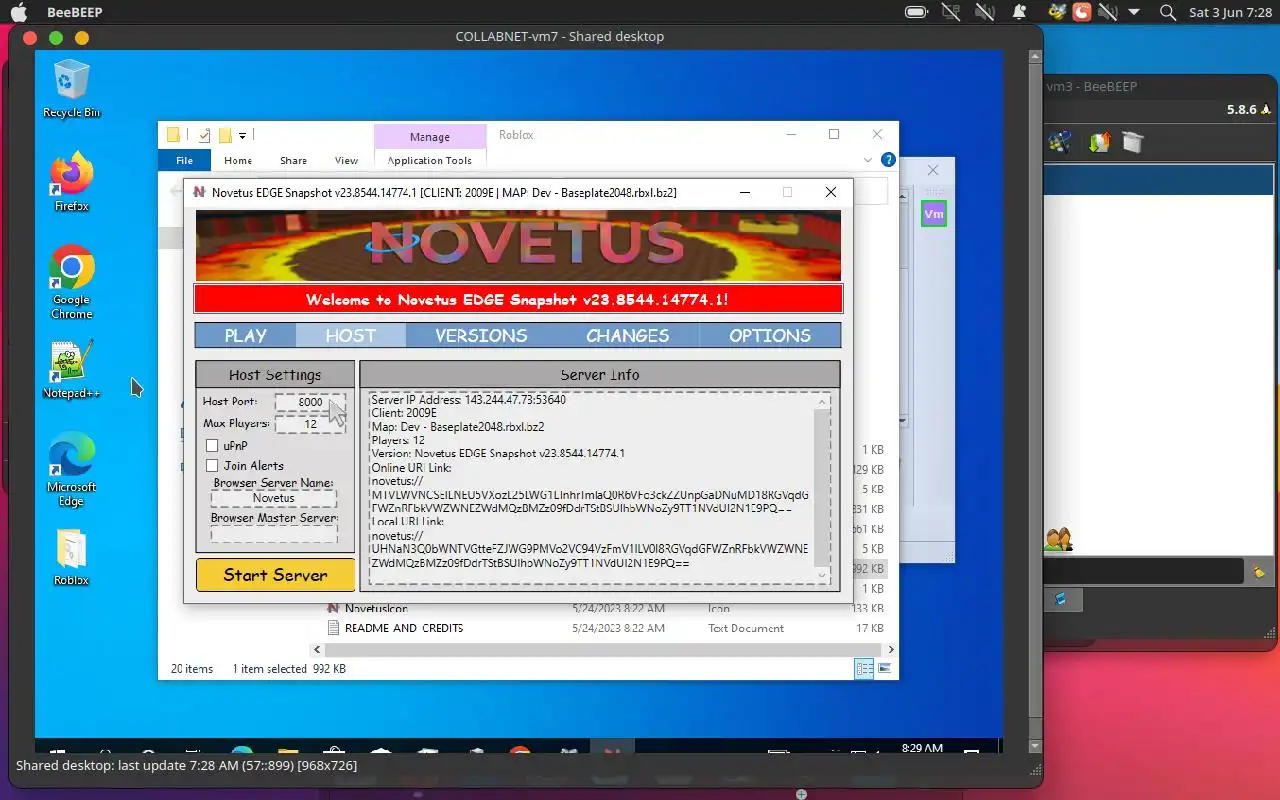1280x800 pixels.
Task: Open the File tab in Explorer
Action: coord(185,160)
